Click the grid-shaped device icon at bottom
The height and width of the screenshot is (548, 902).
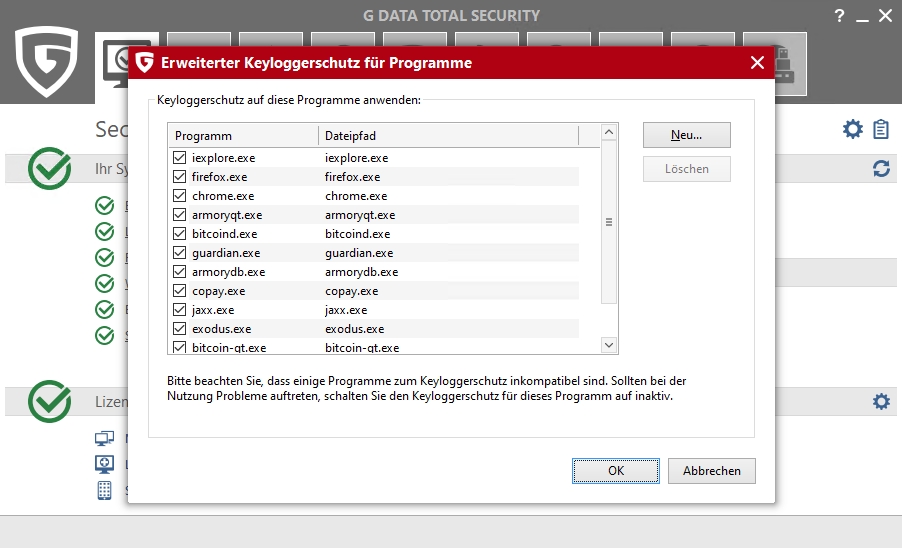click(x=104, y=490)
